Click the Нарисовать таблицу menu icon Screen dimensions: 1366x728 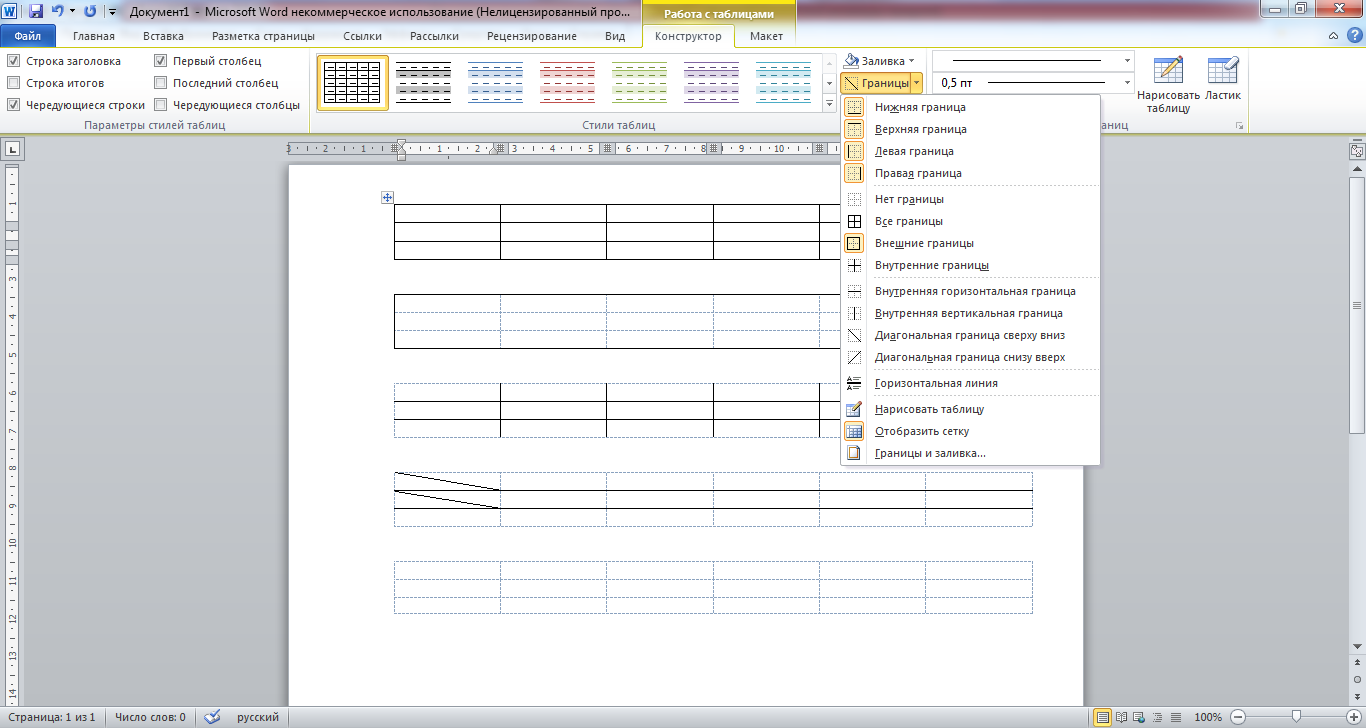(854, 409)
